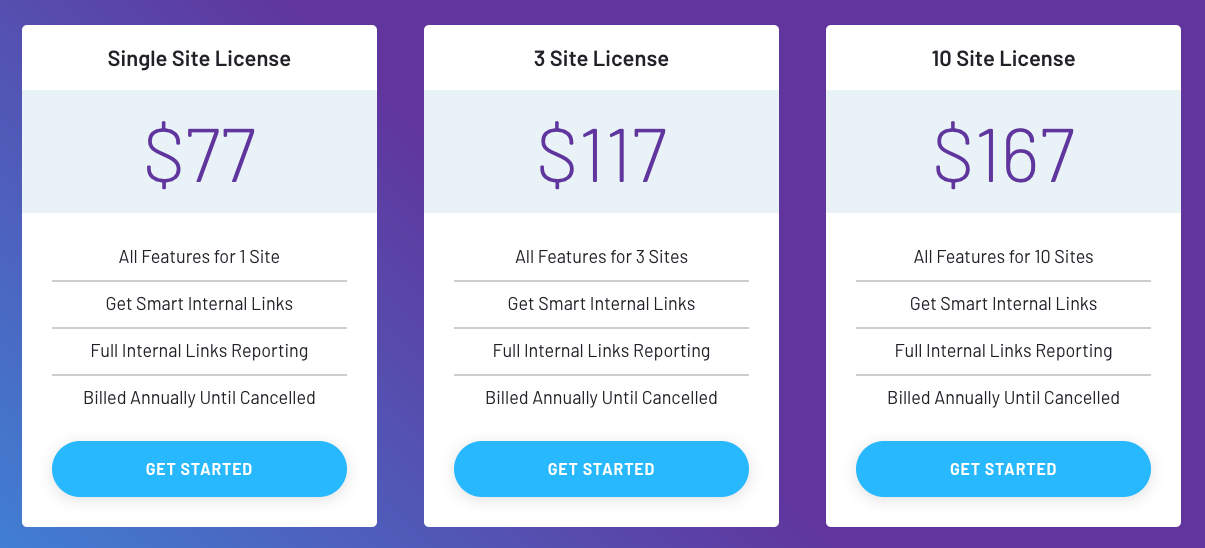Click the $77 price
Image resolution: width=1205 pixels, height=548 pixels.
click(201, 154)
